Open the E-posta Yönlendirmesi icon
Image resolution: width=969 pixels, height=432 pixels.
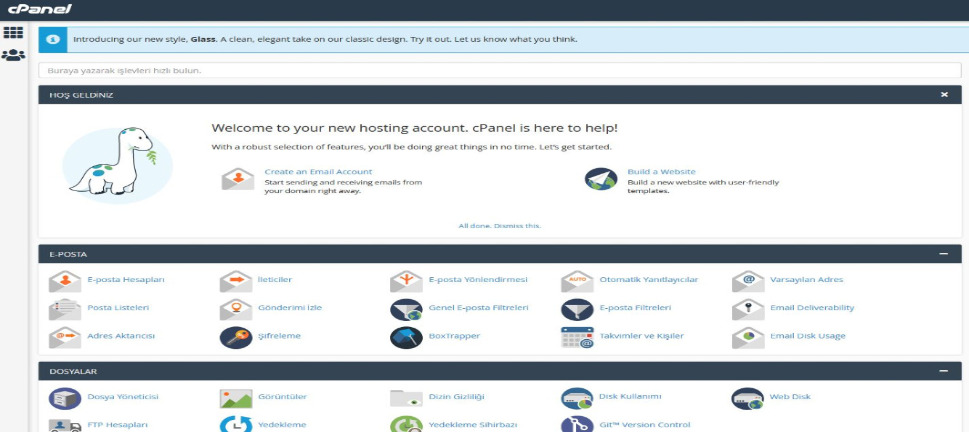(x=406, y=281)
